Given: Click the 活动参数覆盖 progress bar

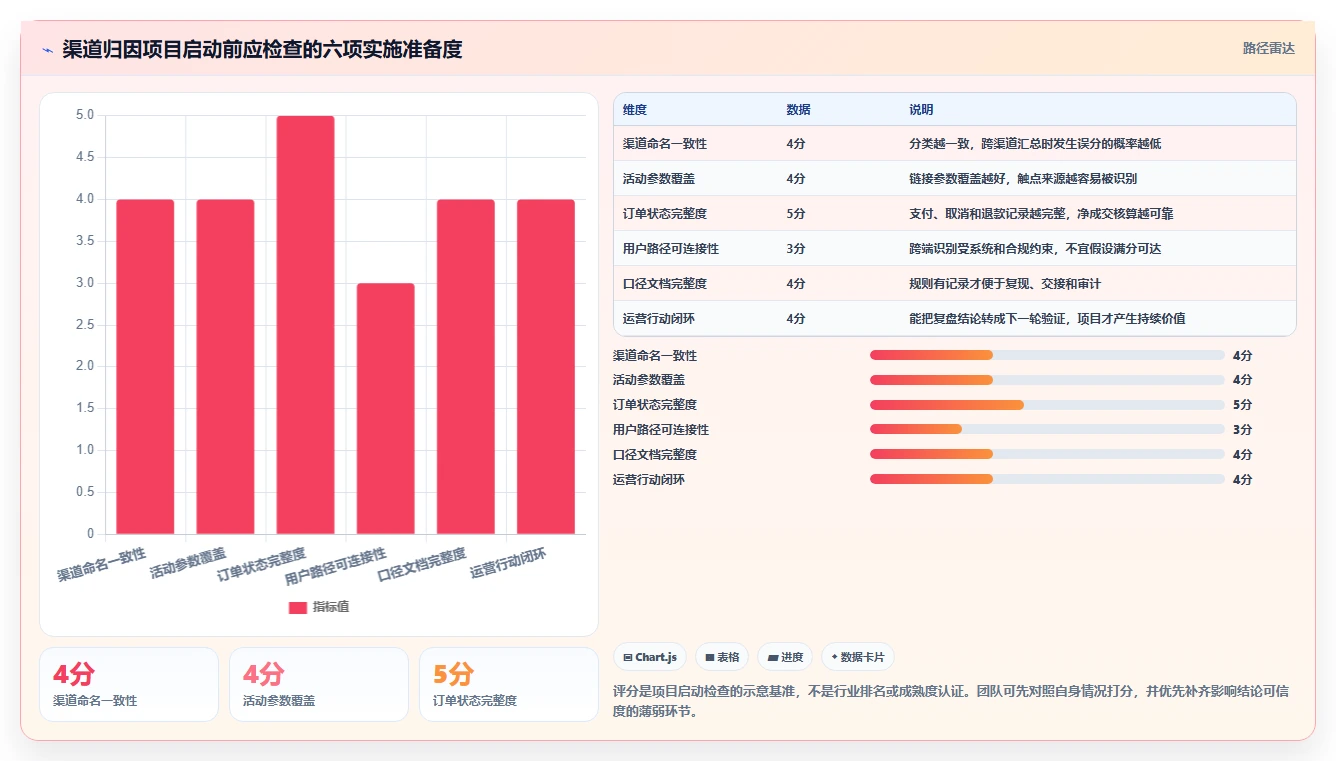Looking at the screenshot, I should (x=1047, y=380).
